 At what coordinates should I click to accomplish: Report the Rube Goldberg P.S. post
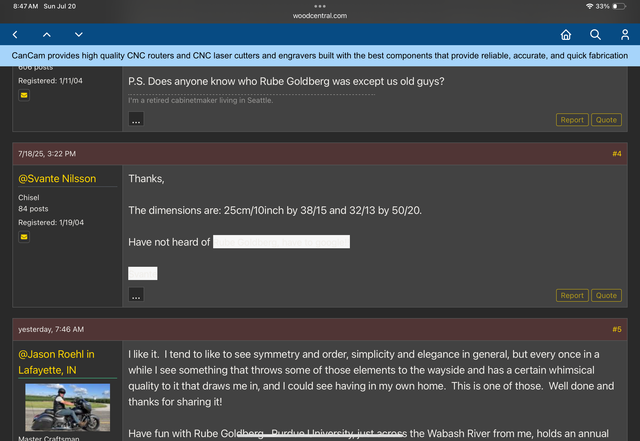tap(572, 120)
